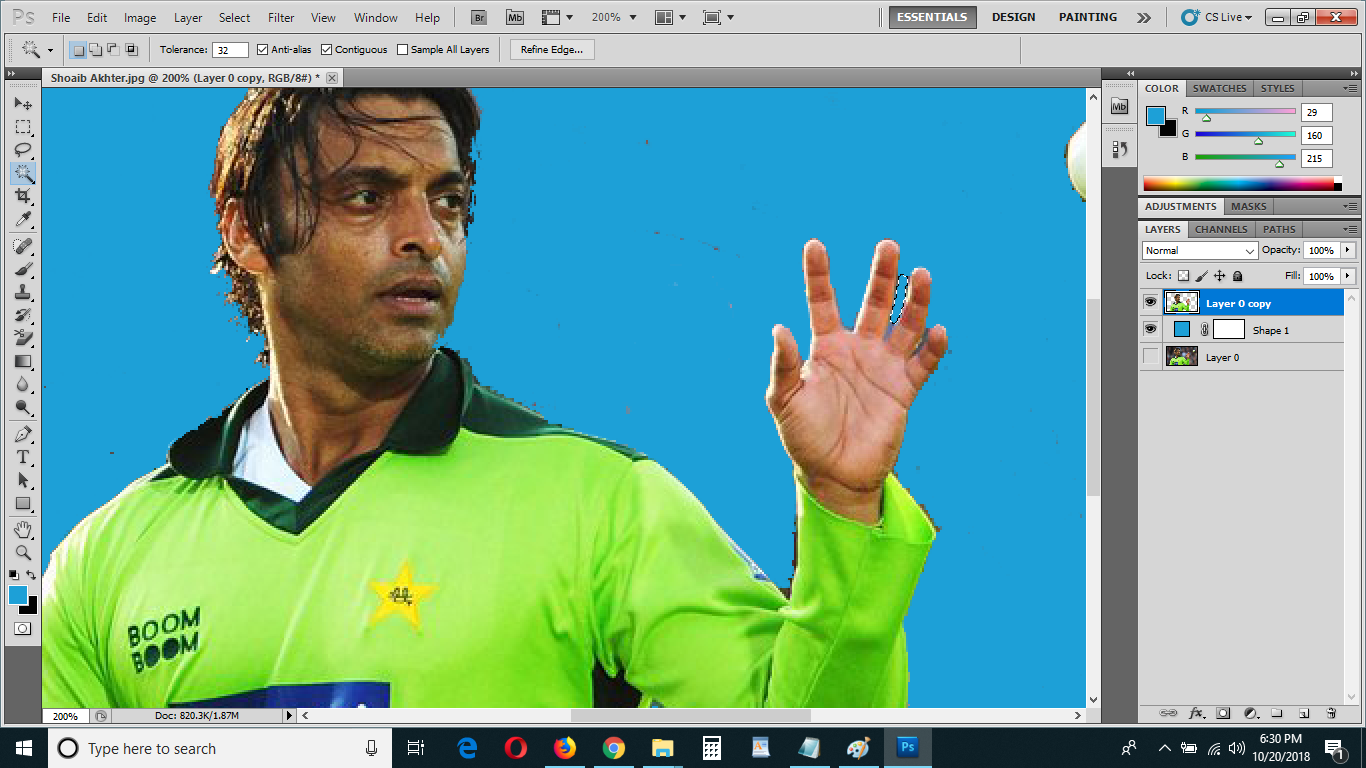Select the Eraser tool

[x=22, y=338]
